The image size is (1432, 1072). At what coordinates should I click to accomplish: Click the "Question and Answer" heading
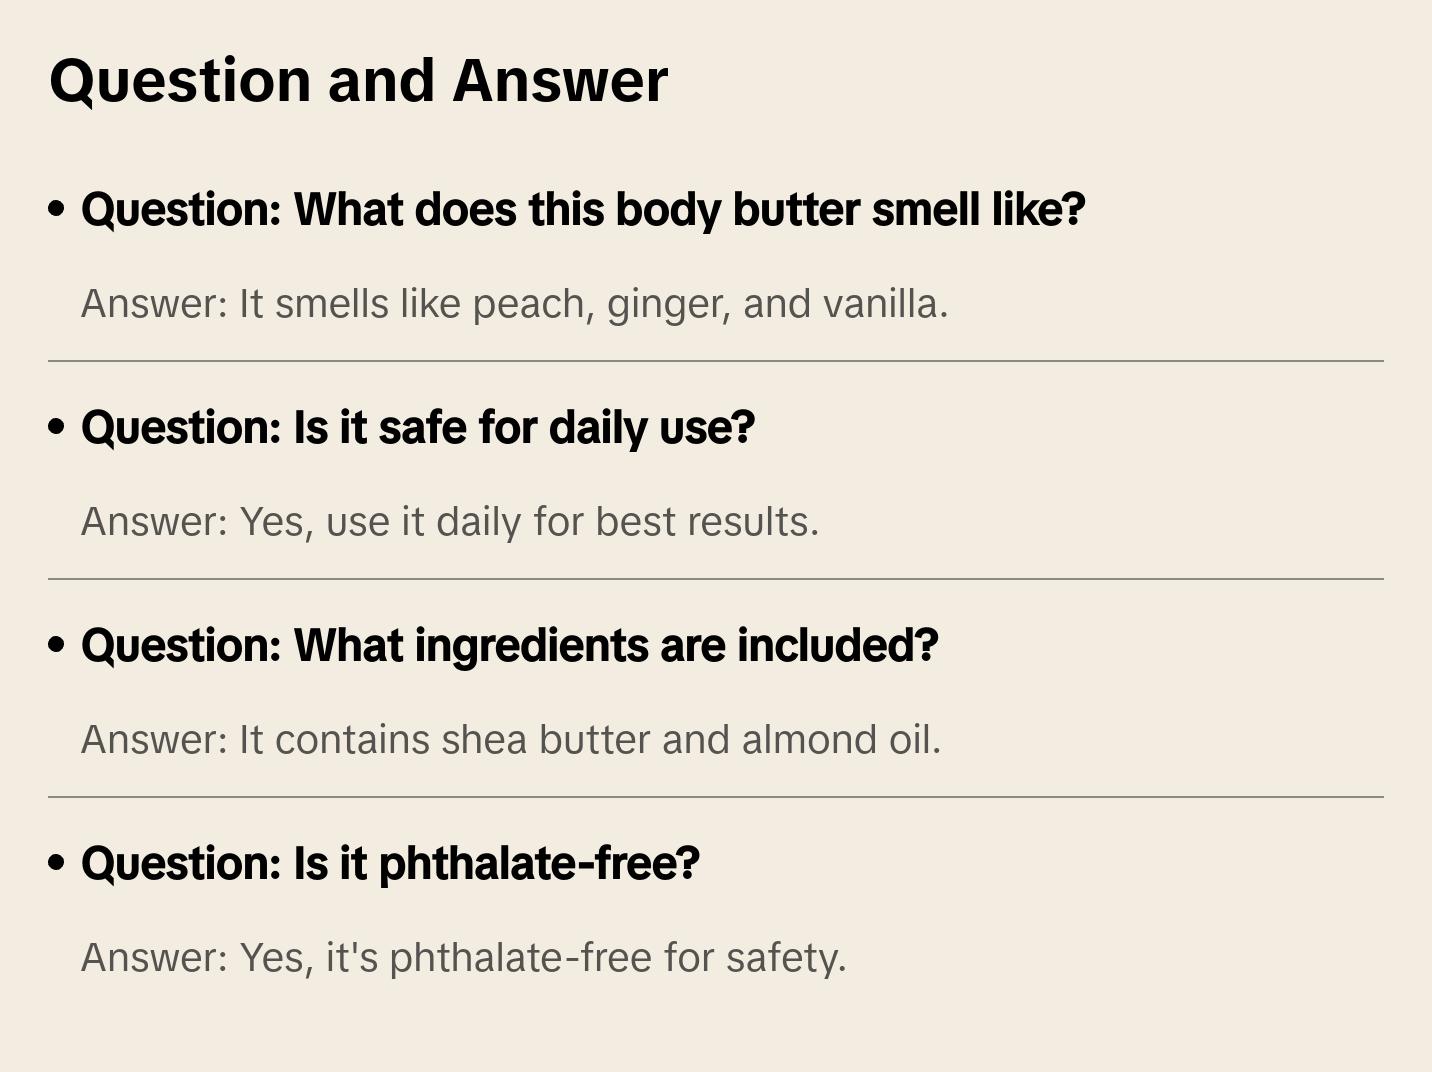point(358,80)
